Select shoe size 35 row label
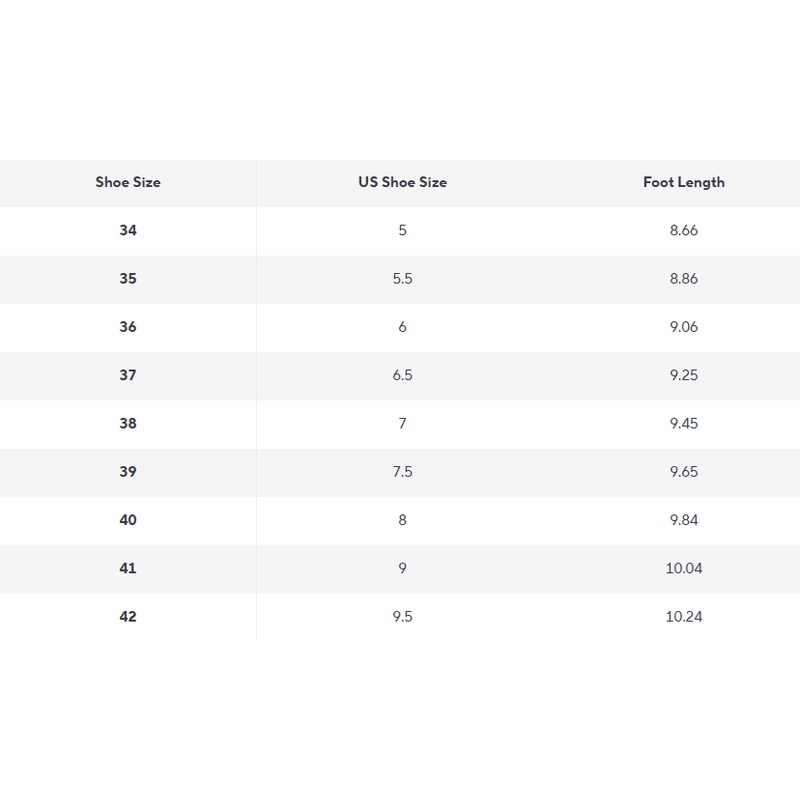Image resolution: width=800 pixels, height=800 pixels. 128,278
